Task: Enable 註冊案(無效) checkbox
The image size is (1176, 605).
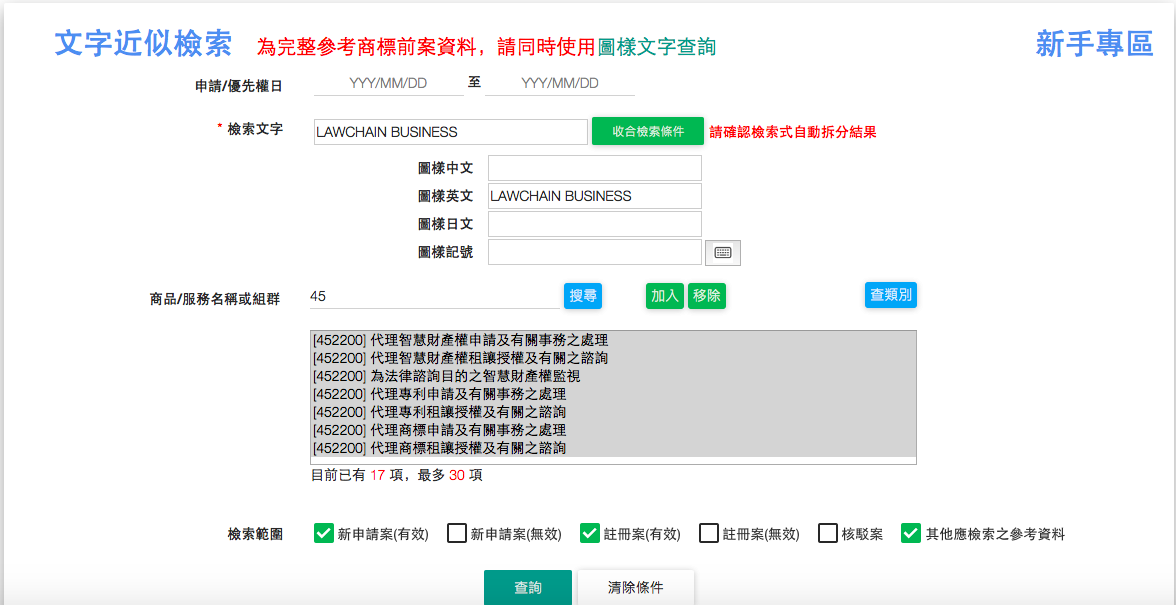Action: tap(709, 534)
